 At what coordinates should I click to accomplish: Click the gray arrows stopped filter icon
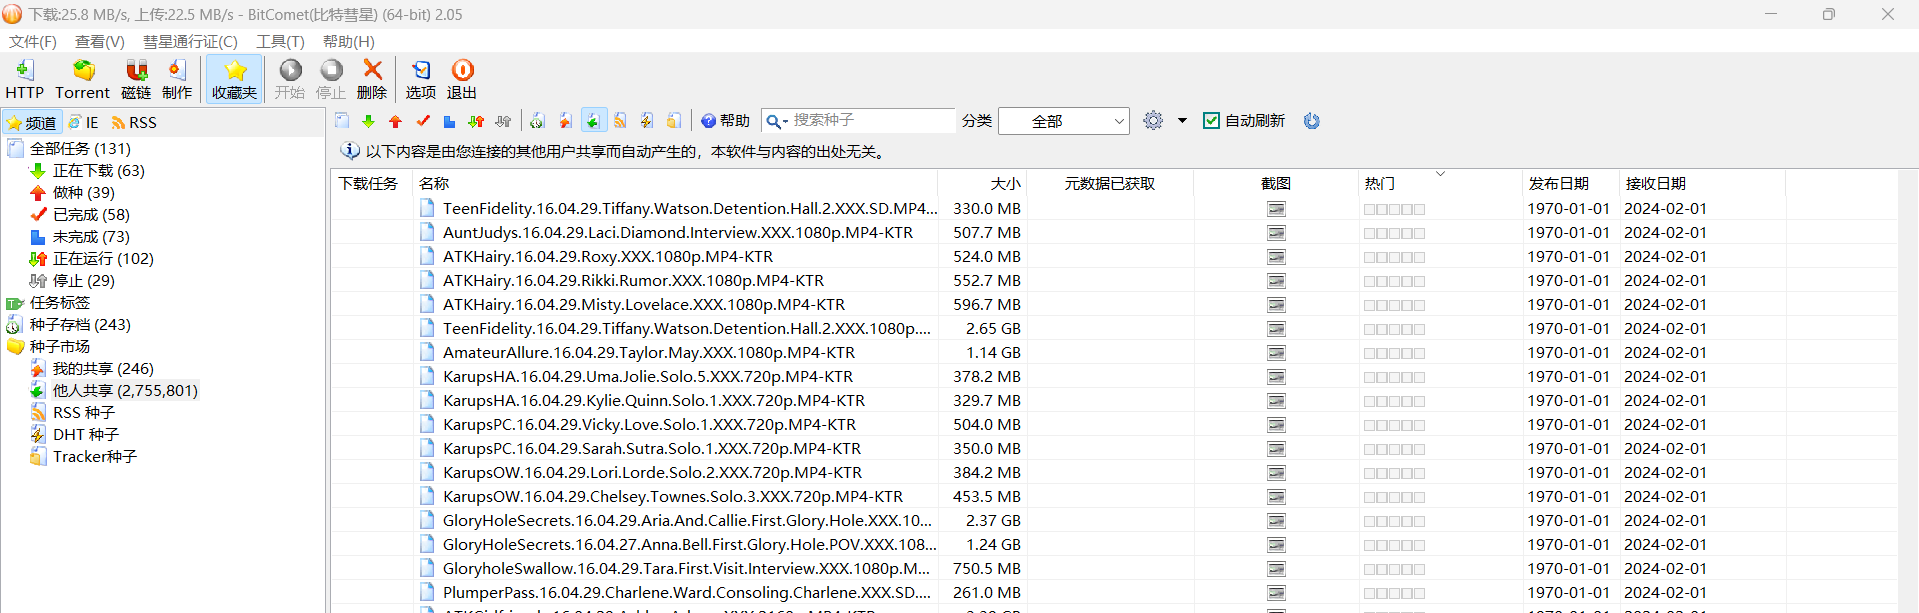504,121
